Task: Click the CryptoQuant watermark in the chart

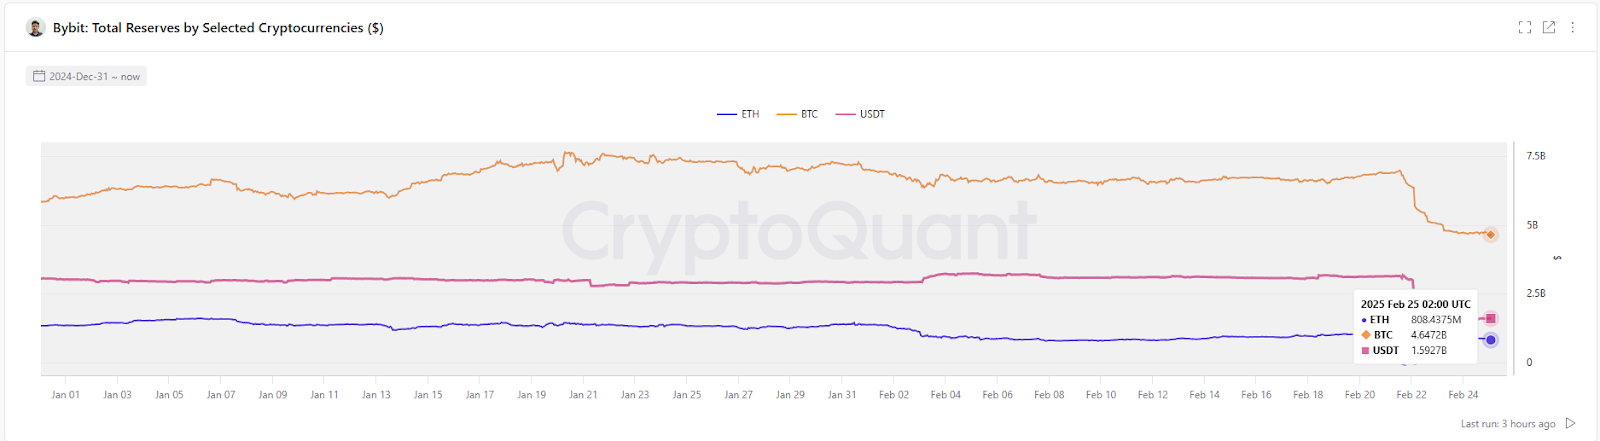Action: click(798, 232)
